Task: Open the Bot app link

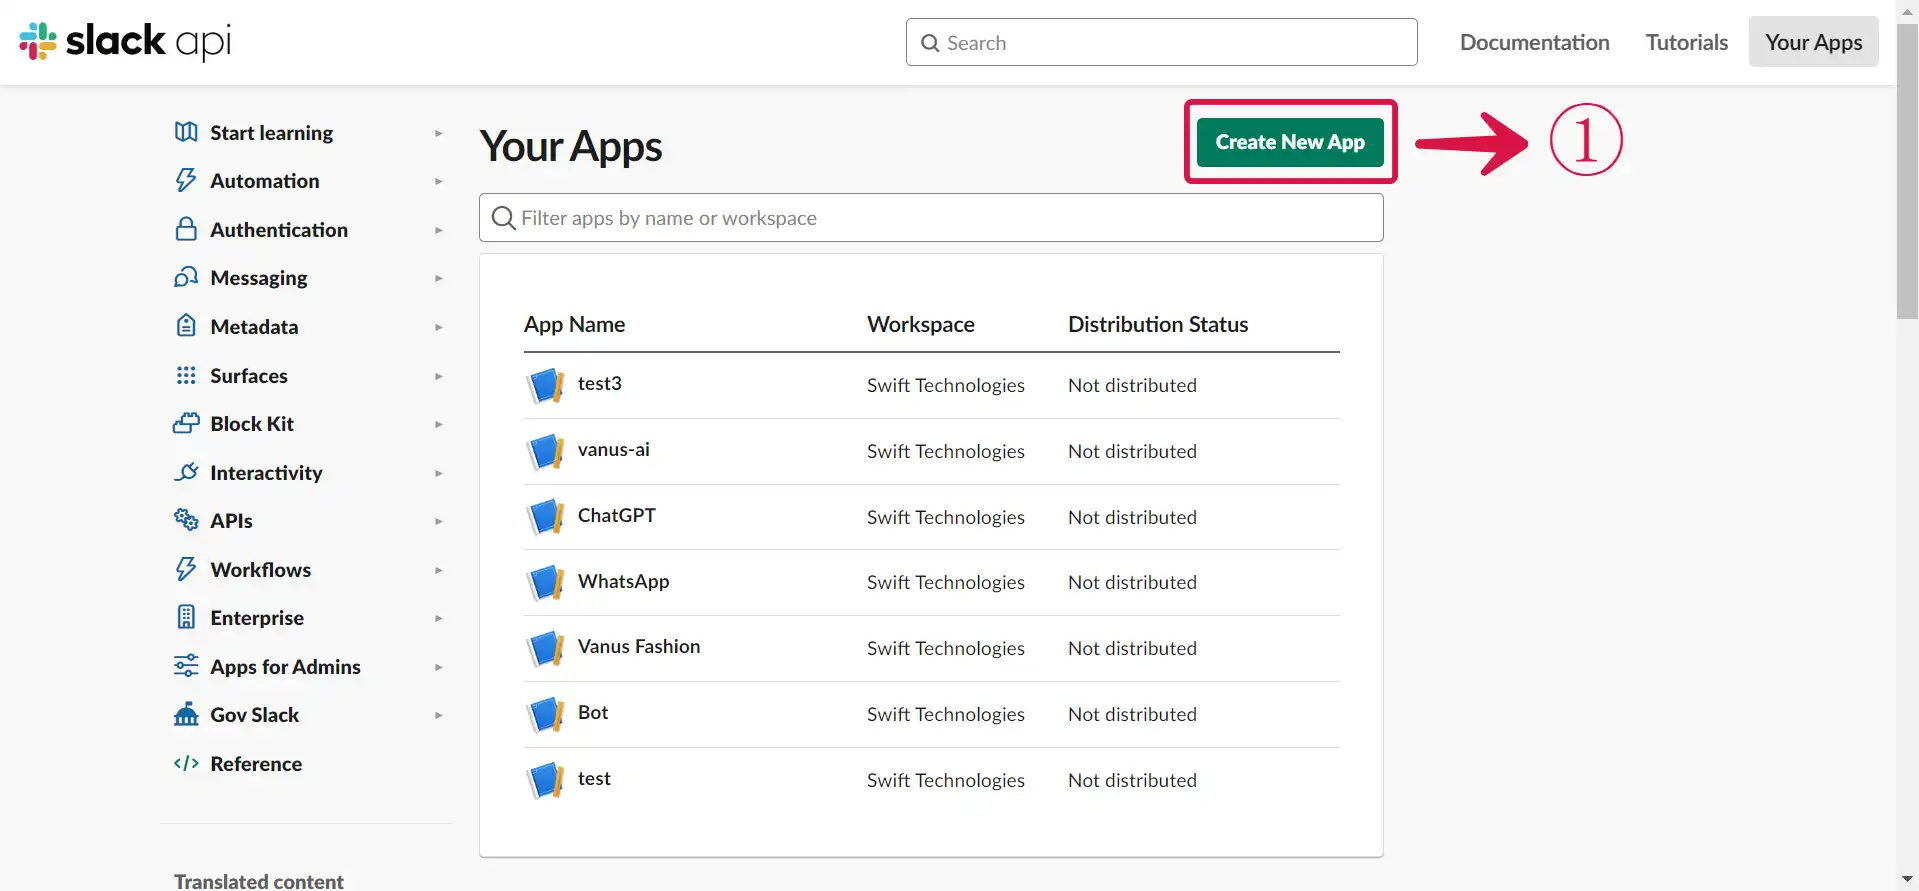Action: [593, 712]
